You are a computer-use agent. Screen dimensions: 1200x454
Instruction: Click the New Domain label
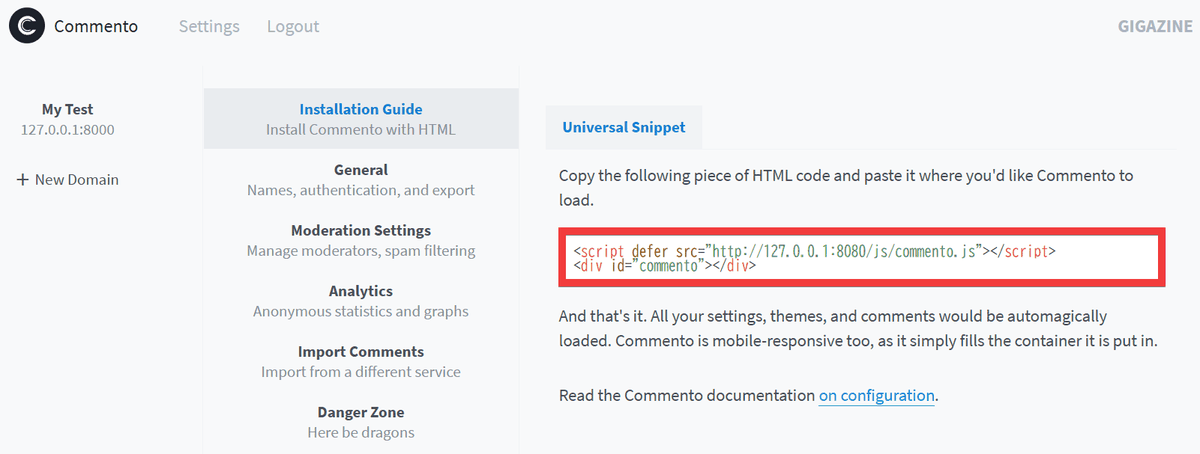[x=76, y=180]
